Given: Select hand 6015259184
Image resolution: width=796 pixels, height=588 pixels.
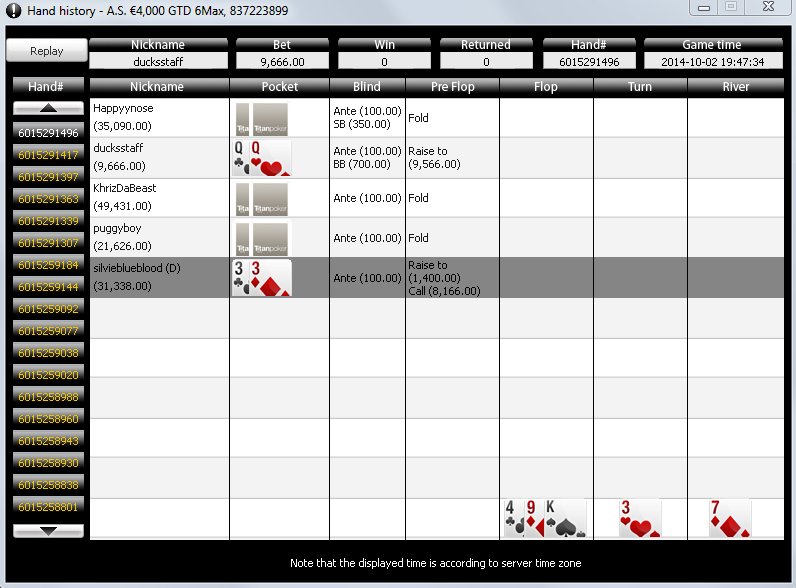Looking at the screenshot, I should pos(48,265).
